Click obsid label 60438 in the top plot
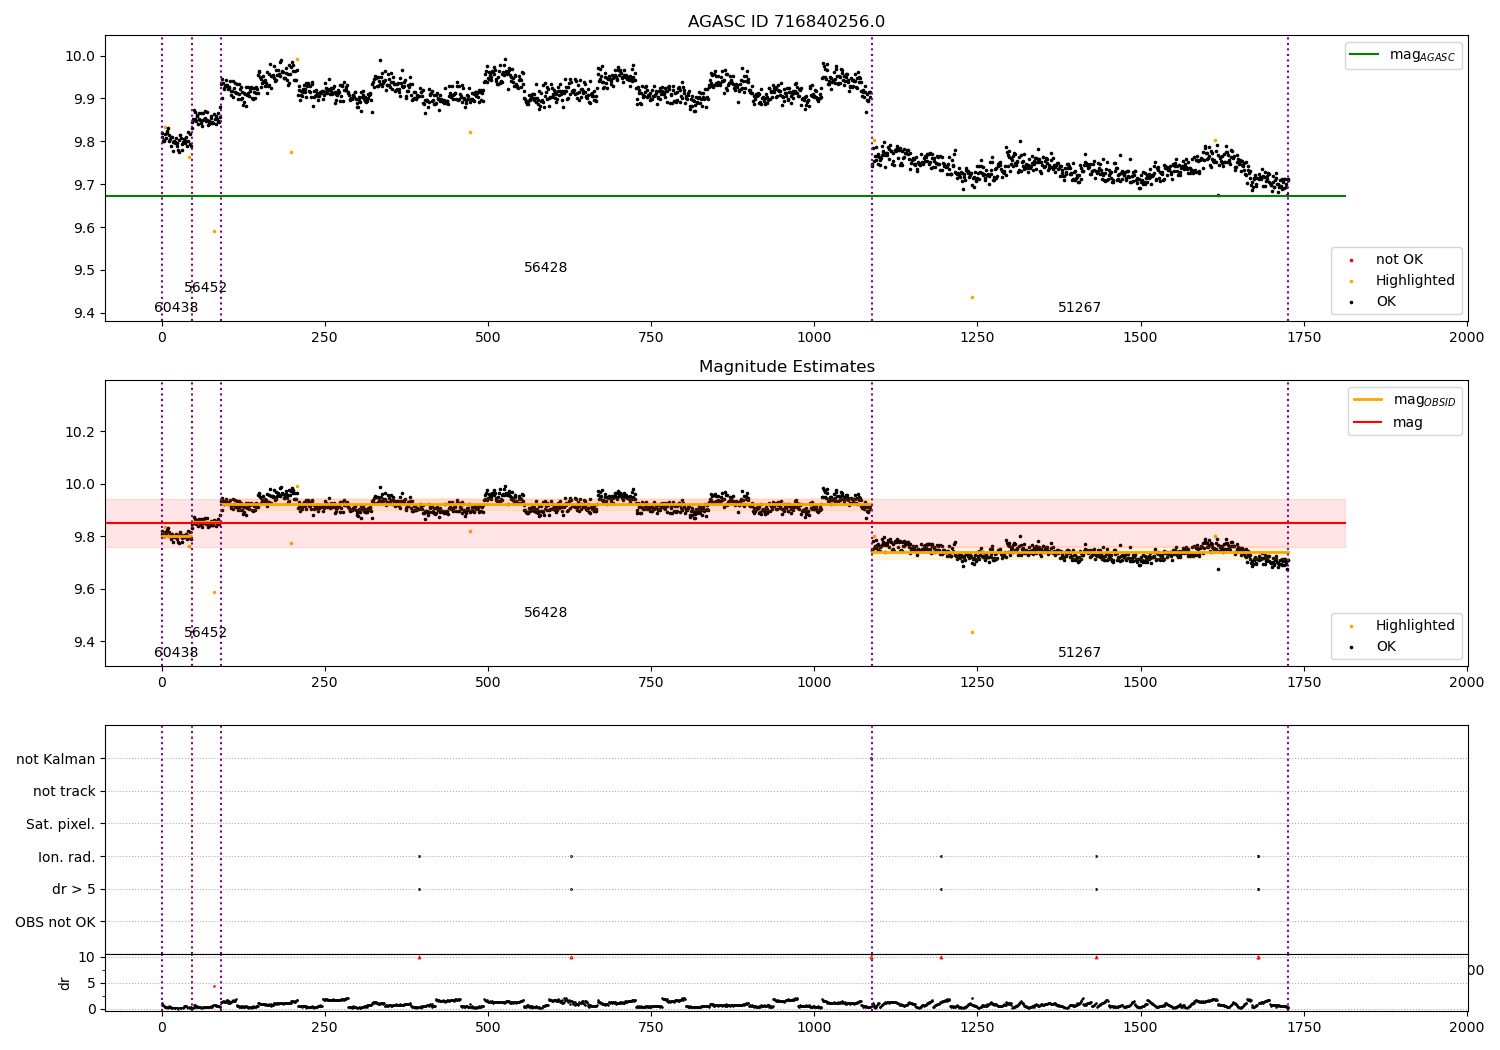Screen dimensions: 1500x1050 (x=176, y=308)
